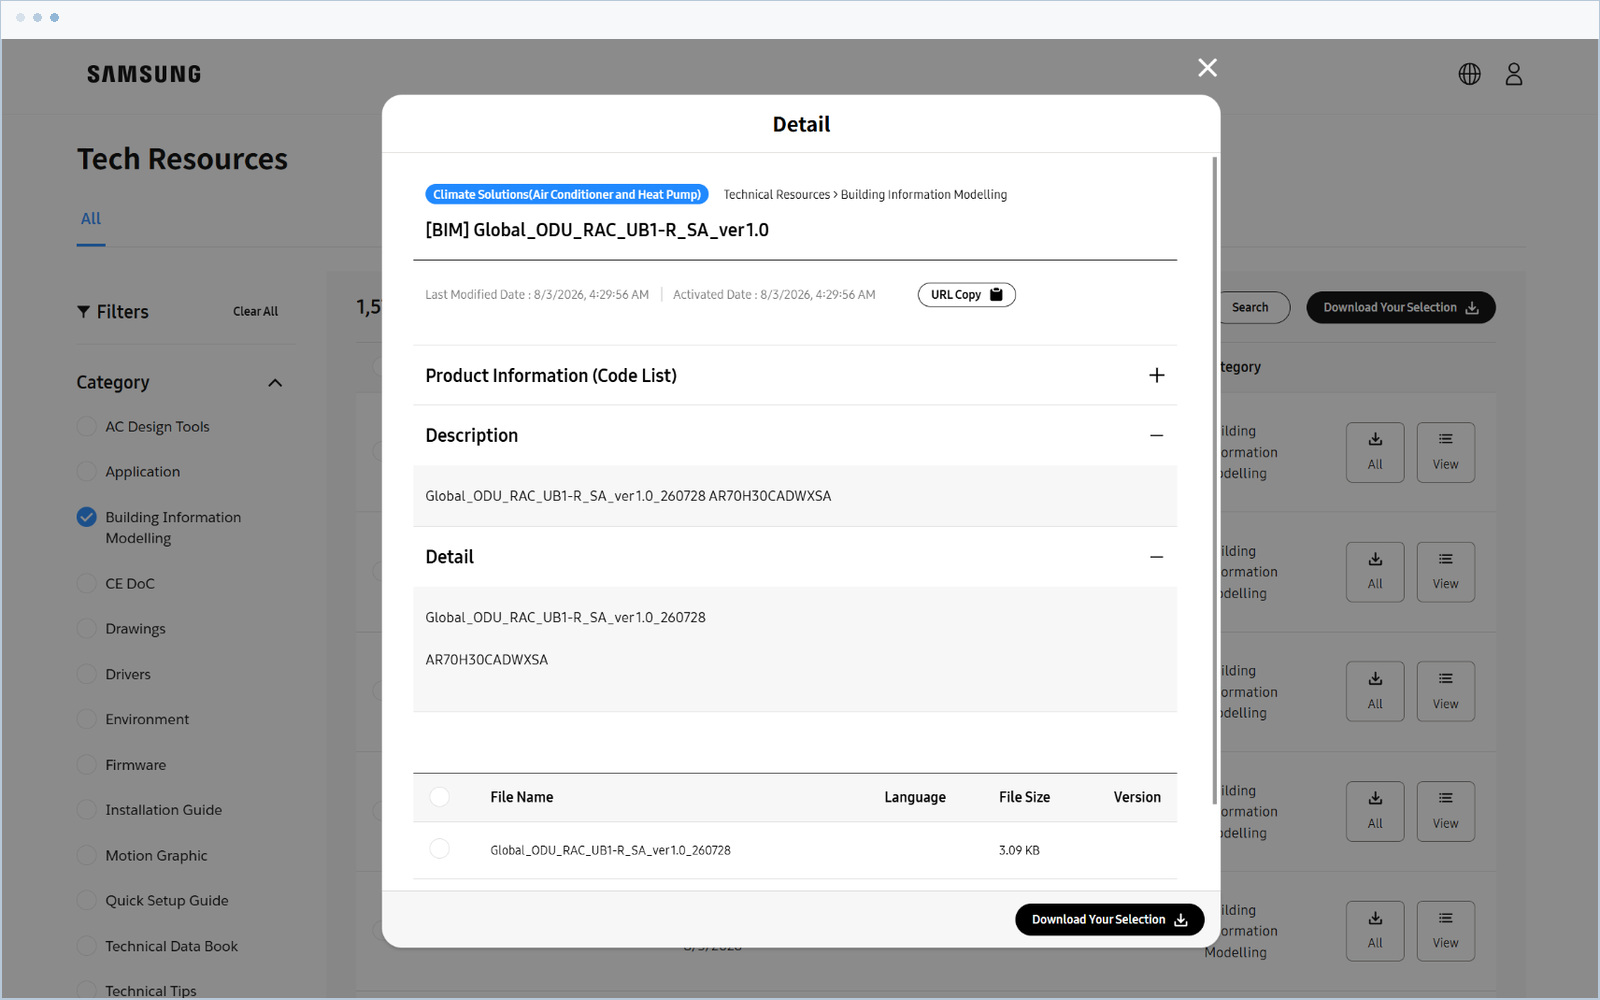Click the Activated Date text

tap(774, 295)
